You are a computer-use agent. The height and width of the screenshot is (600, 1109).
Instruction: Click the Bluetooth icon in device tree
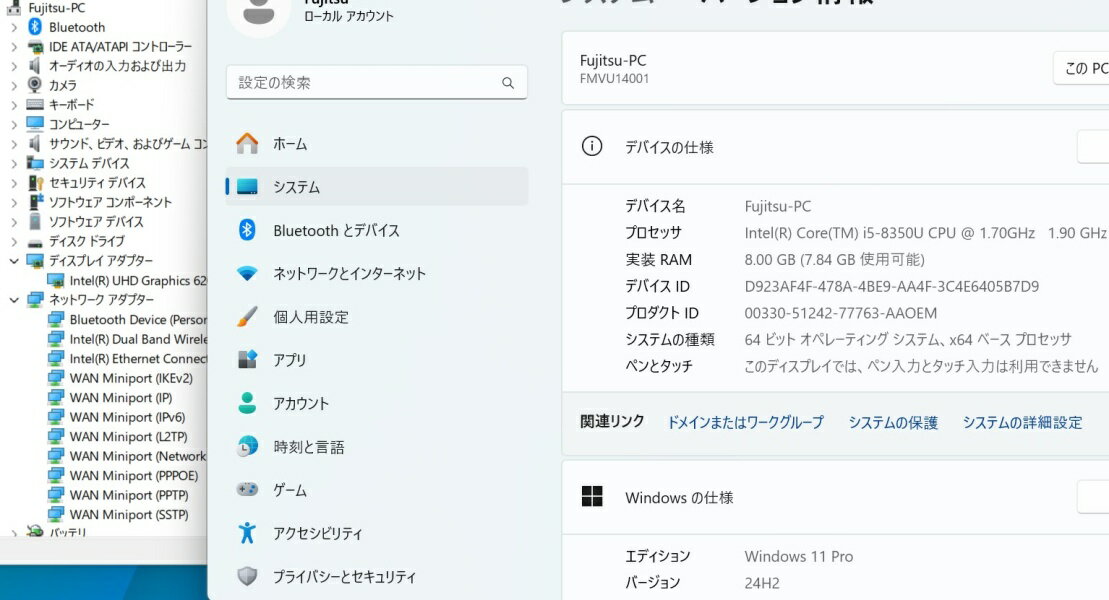[x=35, y=27]
